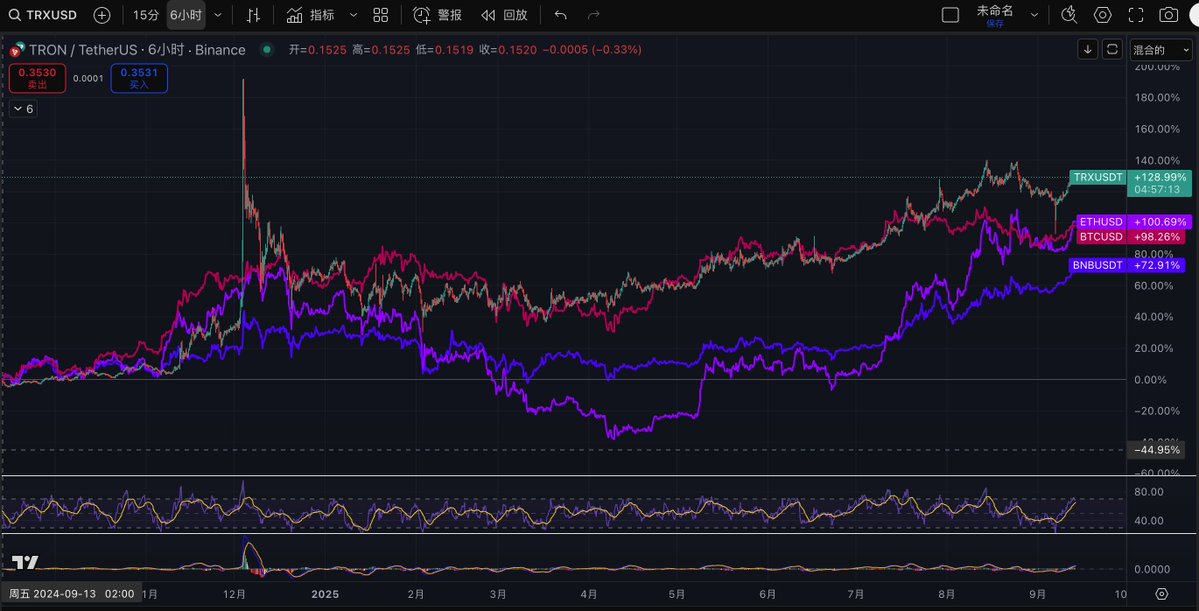Screen dimensions: 1199x611
Task: Click the 200.00% price scale value
Action: tap(1157, 67)
